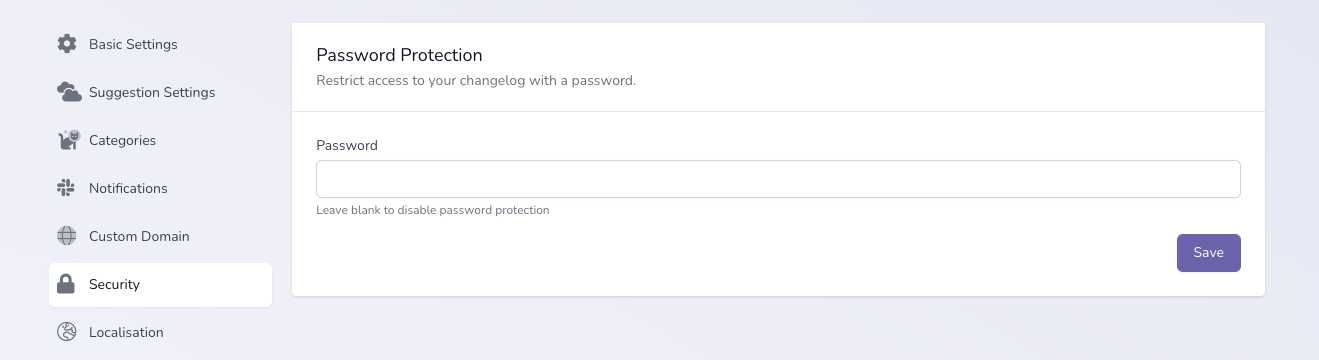Click the Password Protection heading
Image resolution: width=1319 pixels, height=360 pixels.
[399, 55]
